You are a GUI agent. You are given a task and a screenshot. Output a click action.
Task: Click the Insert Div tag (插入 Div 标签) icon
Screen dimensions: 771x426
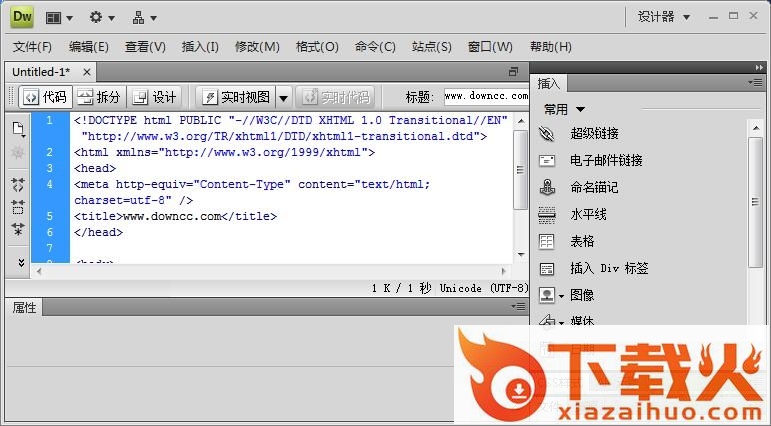point(547,269)
